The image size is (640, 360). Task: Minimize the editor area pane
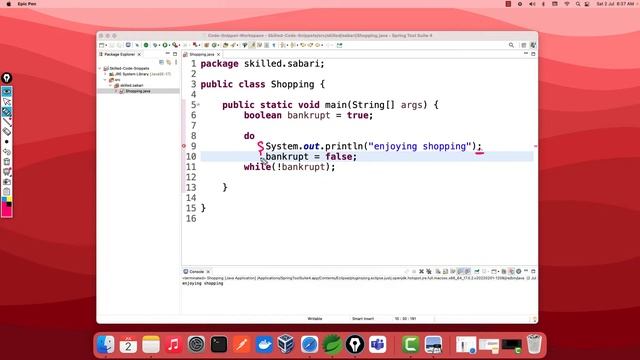526,54
